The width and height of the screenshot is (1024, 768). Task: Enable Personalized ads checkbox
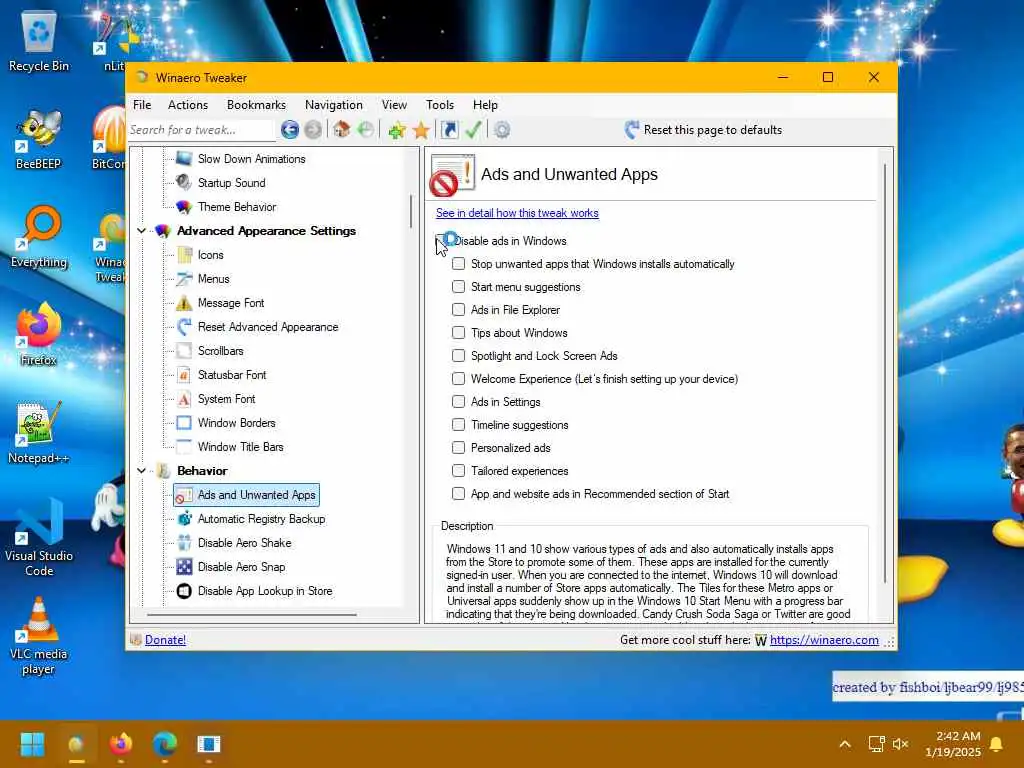point(458,448)
